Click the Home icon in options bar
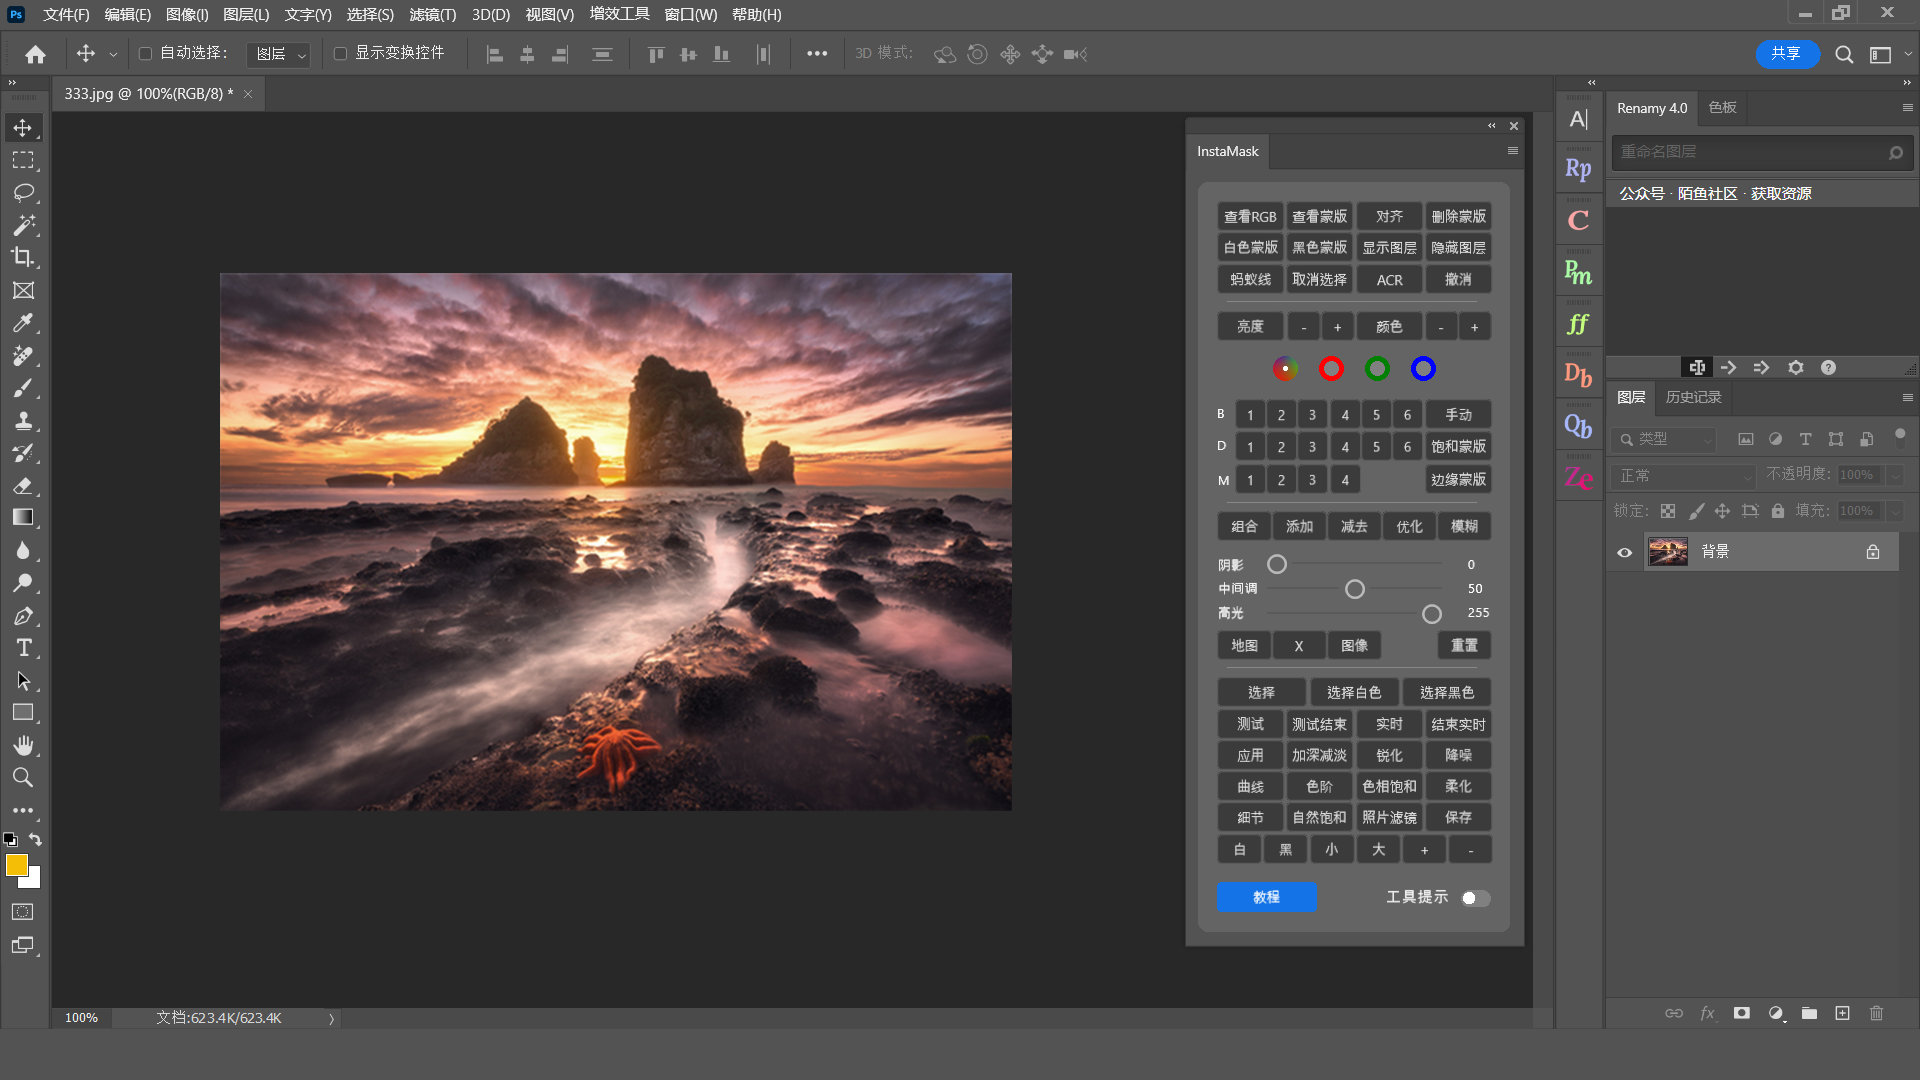 click(x=35, y=54)
